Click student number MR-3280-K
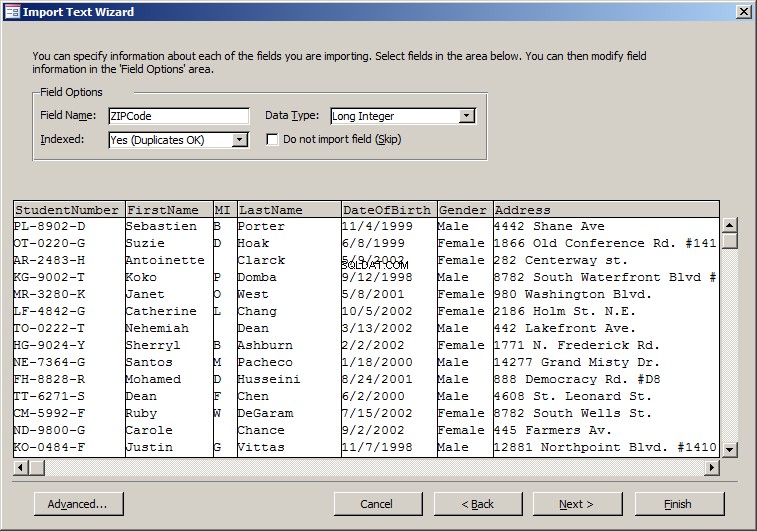 pos(50,294)
